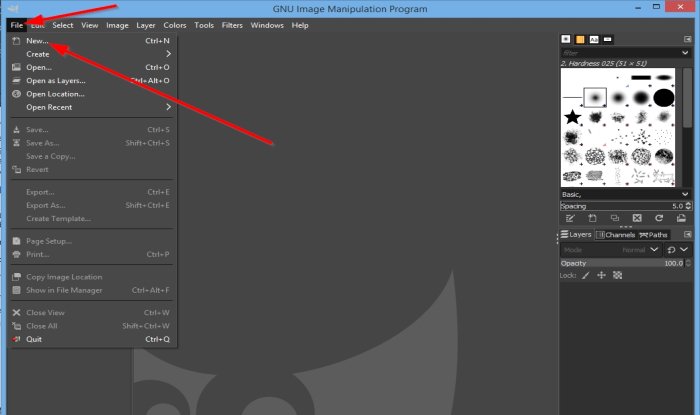This screenshot has width=700, height=415.
Task: Toggle the Lock position and size icon
Action: [x=601, y=275]
